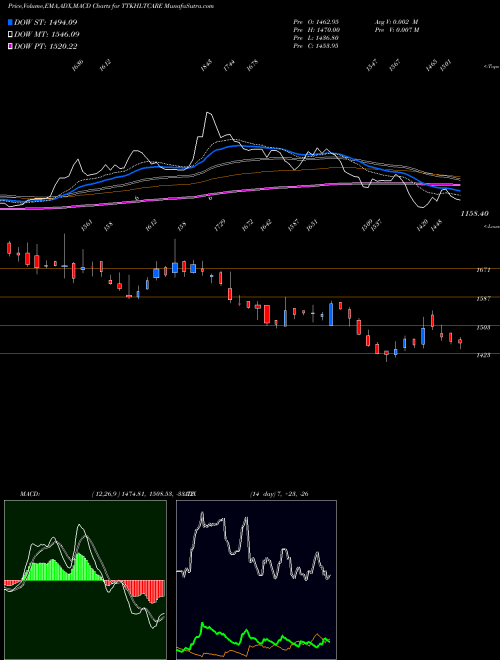Click the 1465 label in the tops row
Screen dimensions: 500x660
pos(431,65)
